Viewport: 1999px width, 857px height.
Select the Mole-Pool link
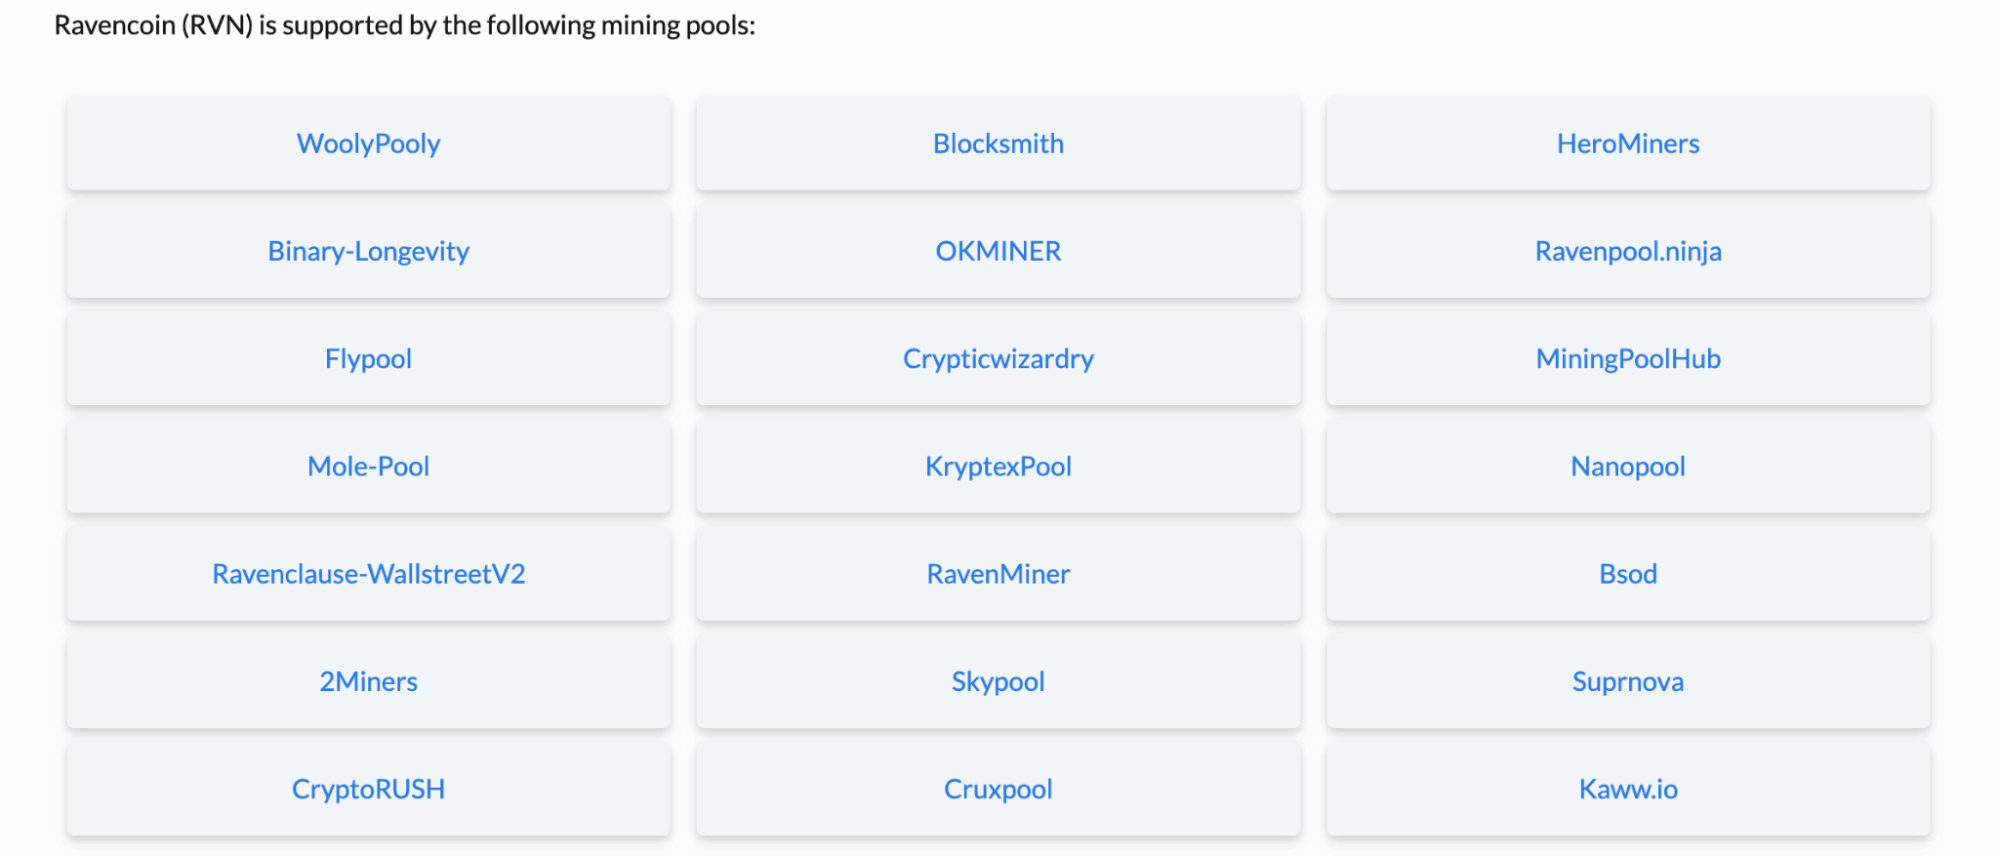368,466
